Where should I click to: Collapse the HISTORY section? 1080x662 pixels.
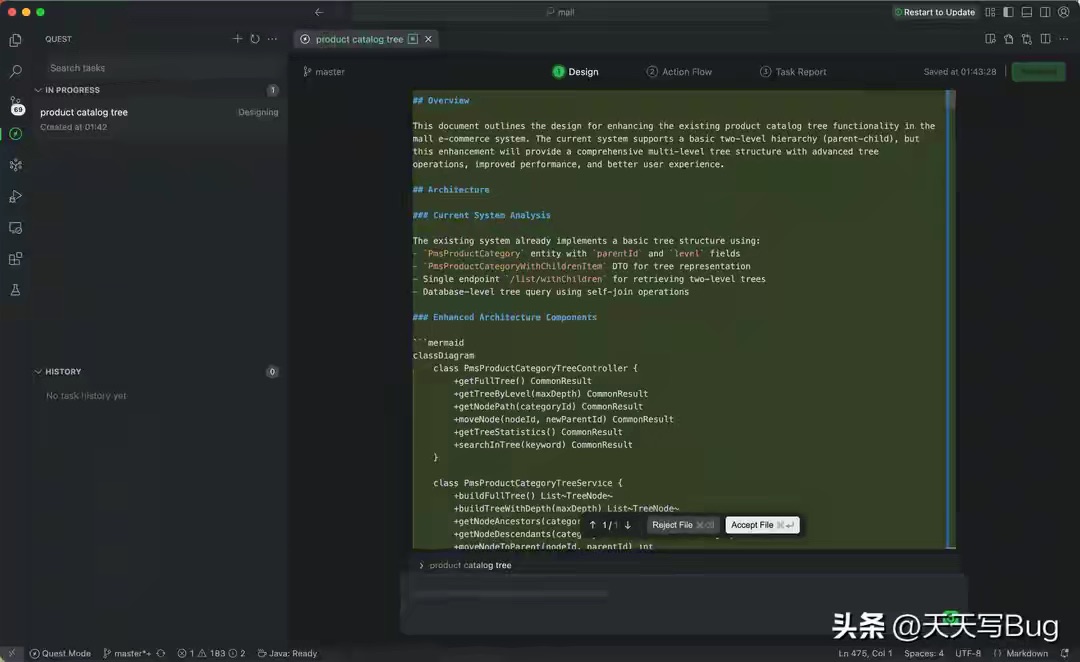(38, 371)
